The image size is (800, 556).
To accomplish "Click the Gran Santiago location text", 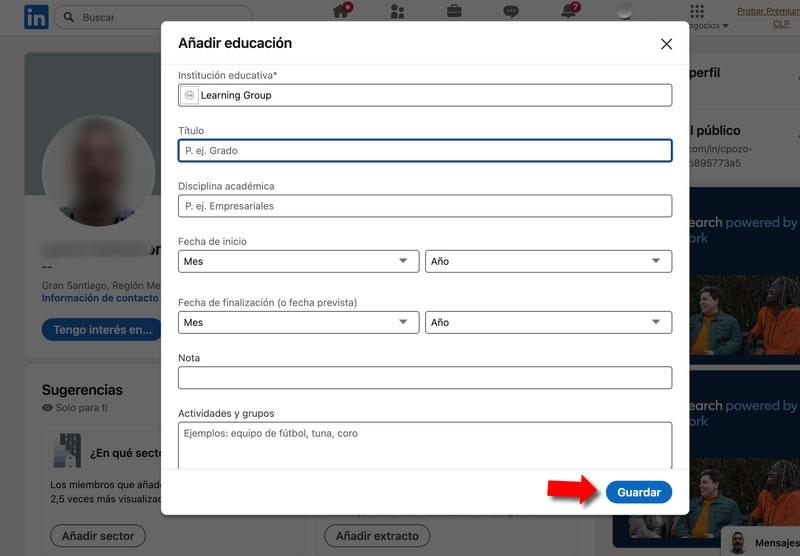I will 101,286.
